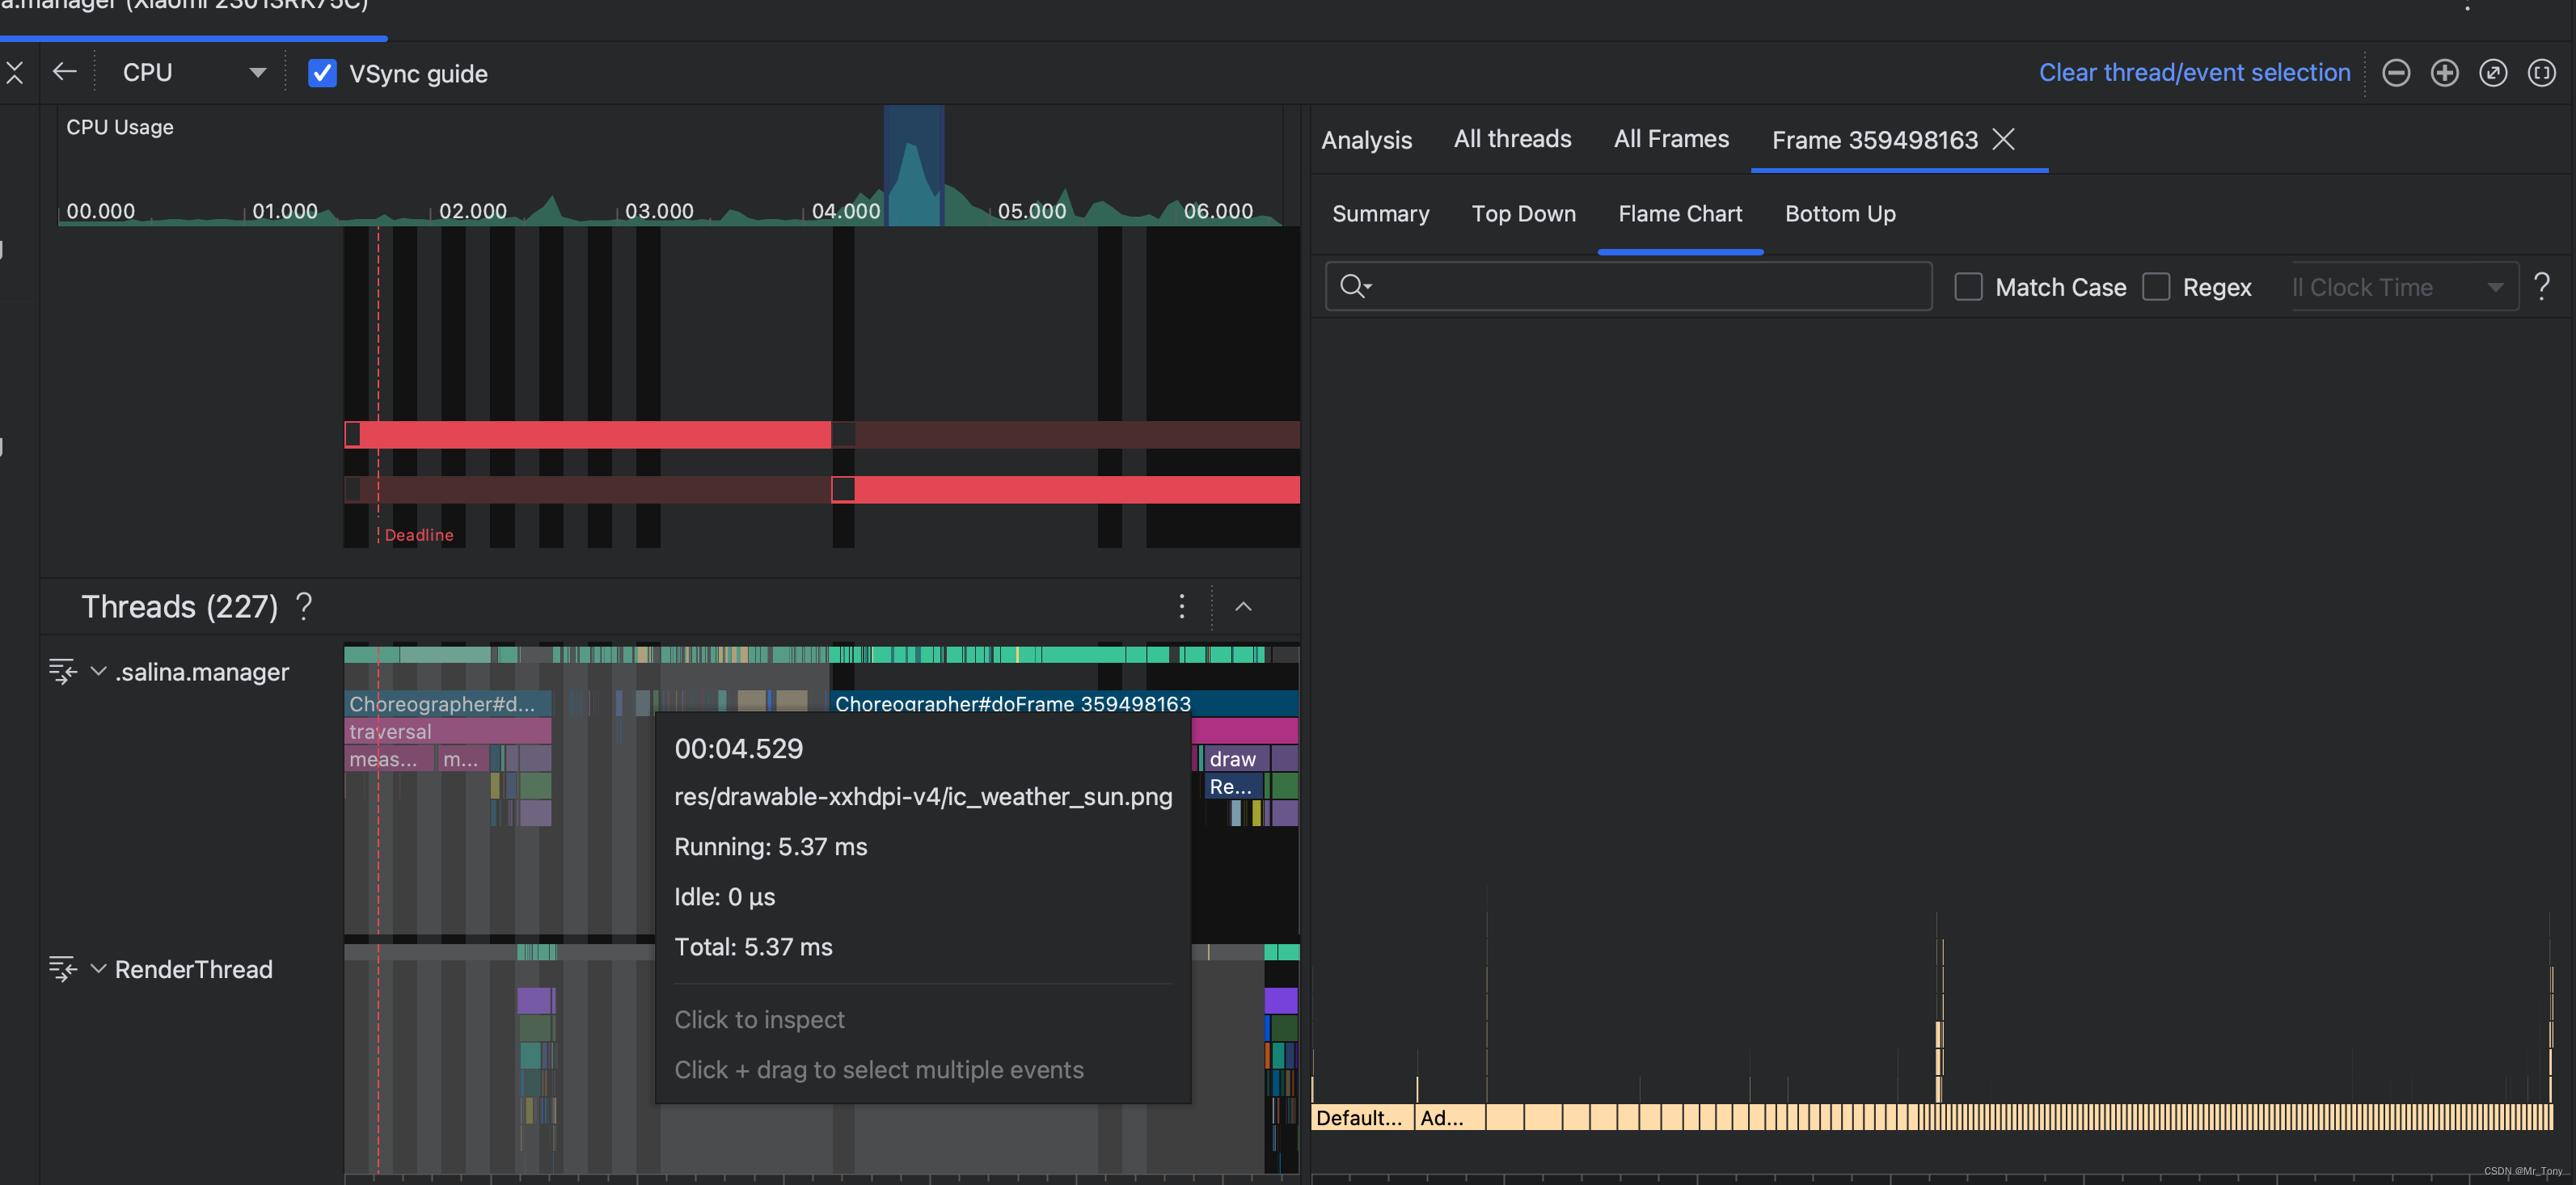Collapse the Threads section chevron
Image resolution: width=2576 pixels, height=1185 pixels.
tap(1243, 606)
